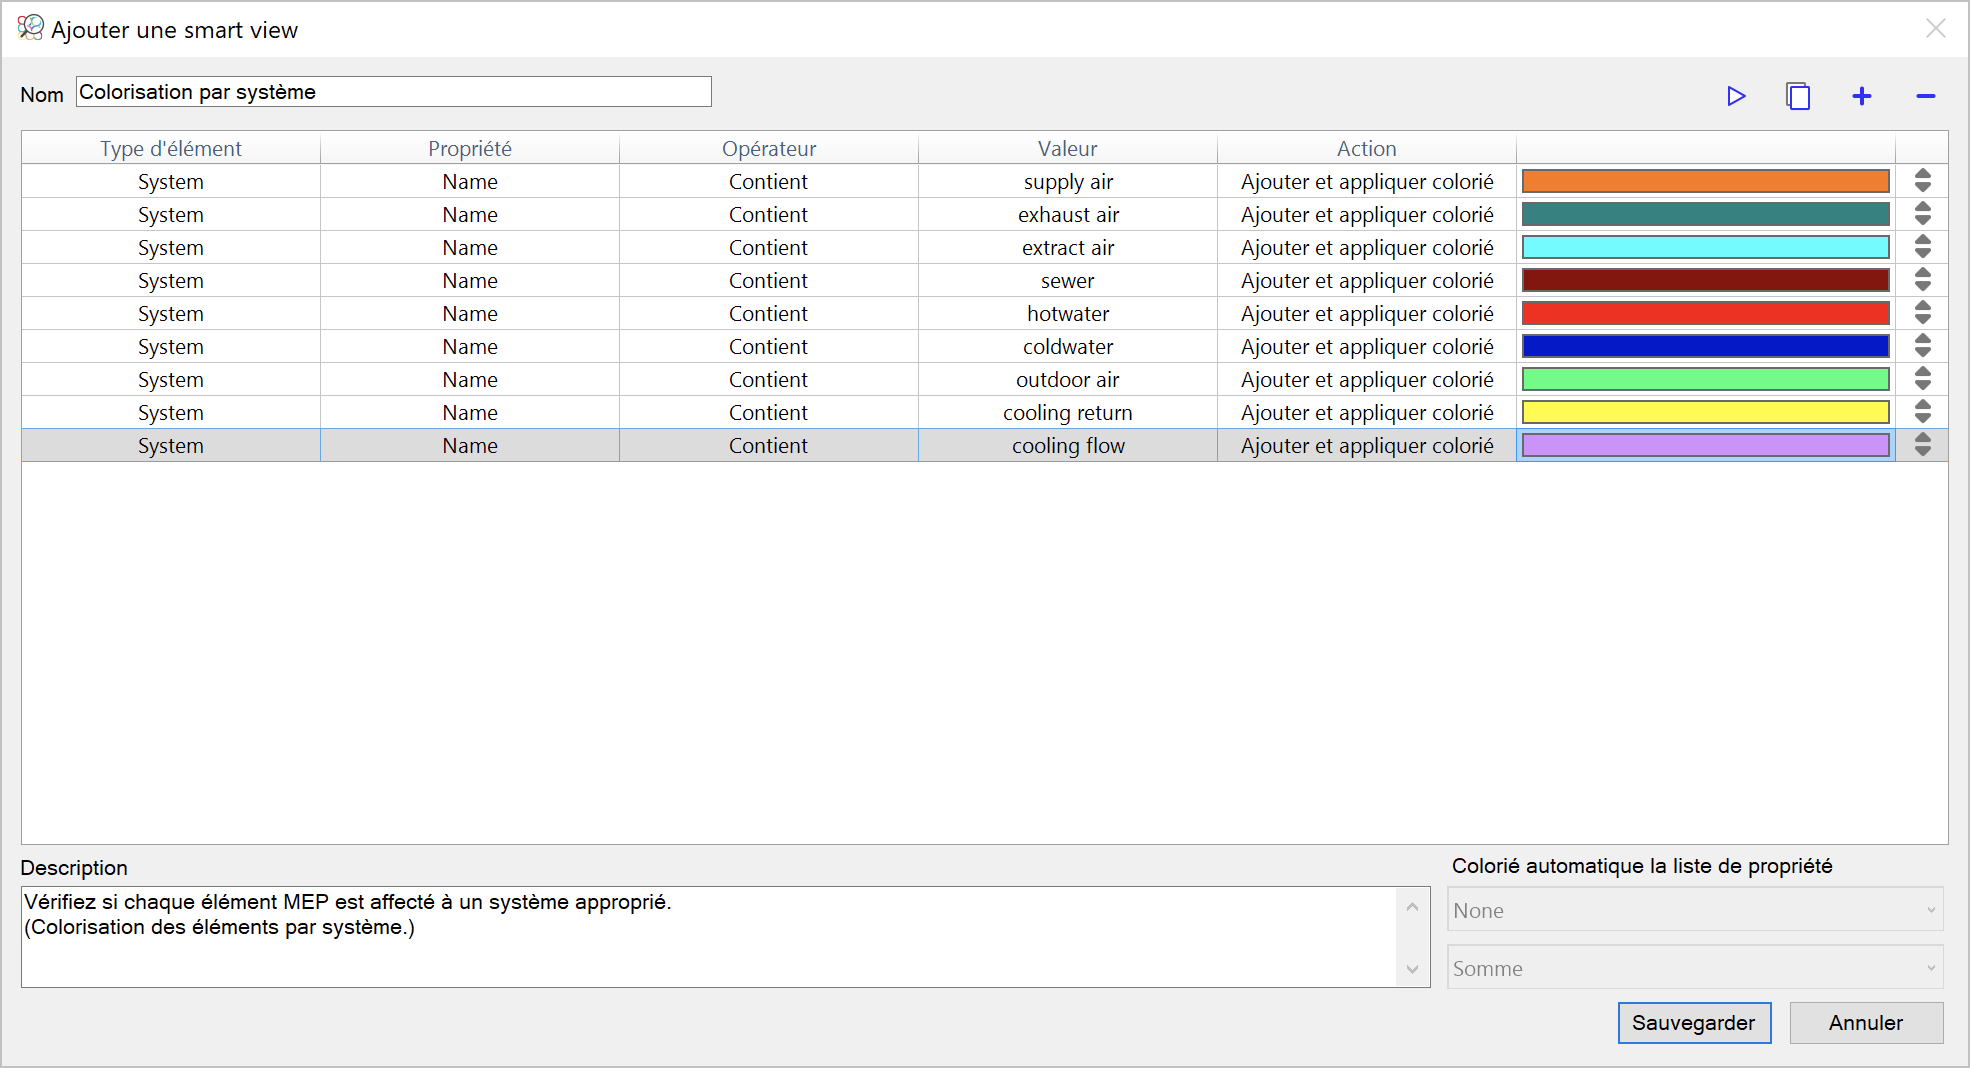
Task: Select the 'exhaust air' value cell
Action: (1068, 214)
